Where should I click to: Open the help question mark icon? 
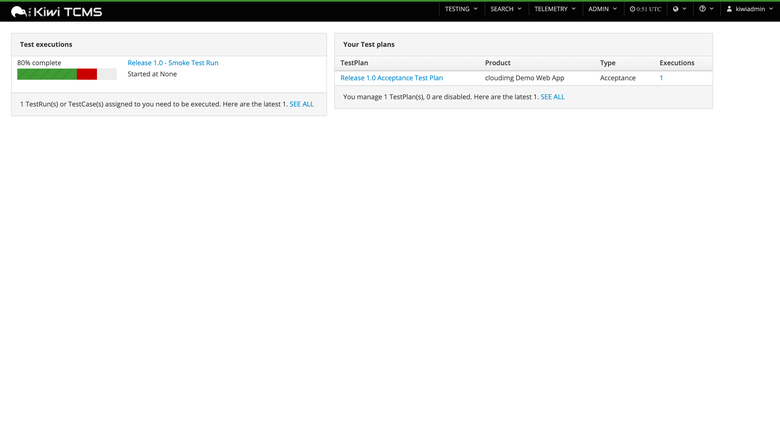click(x=702, y=9)
